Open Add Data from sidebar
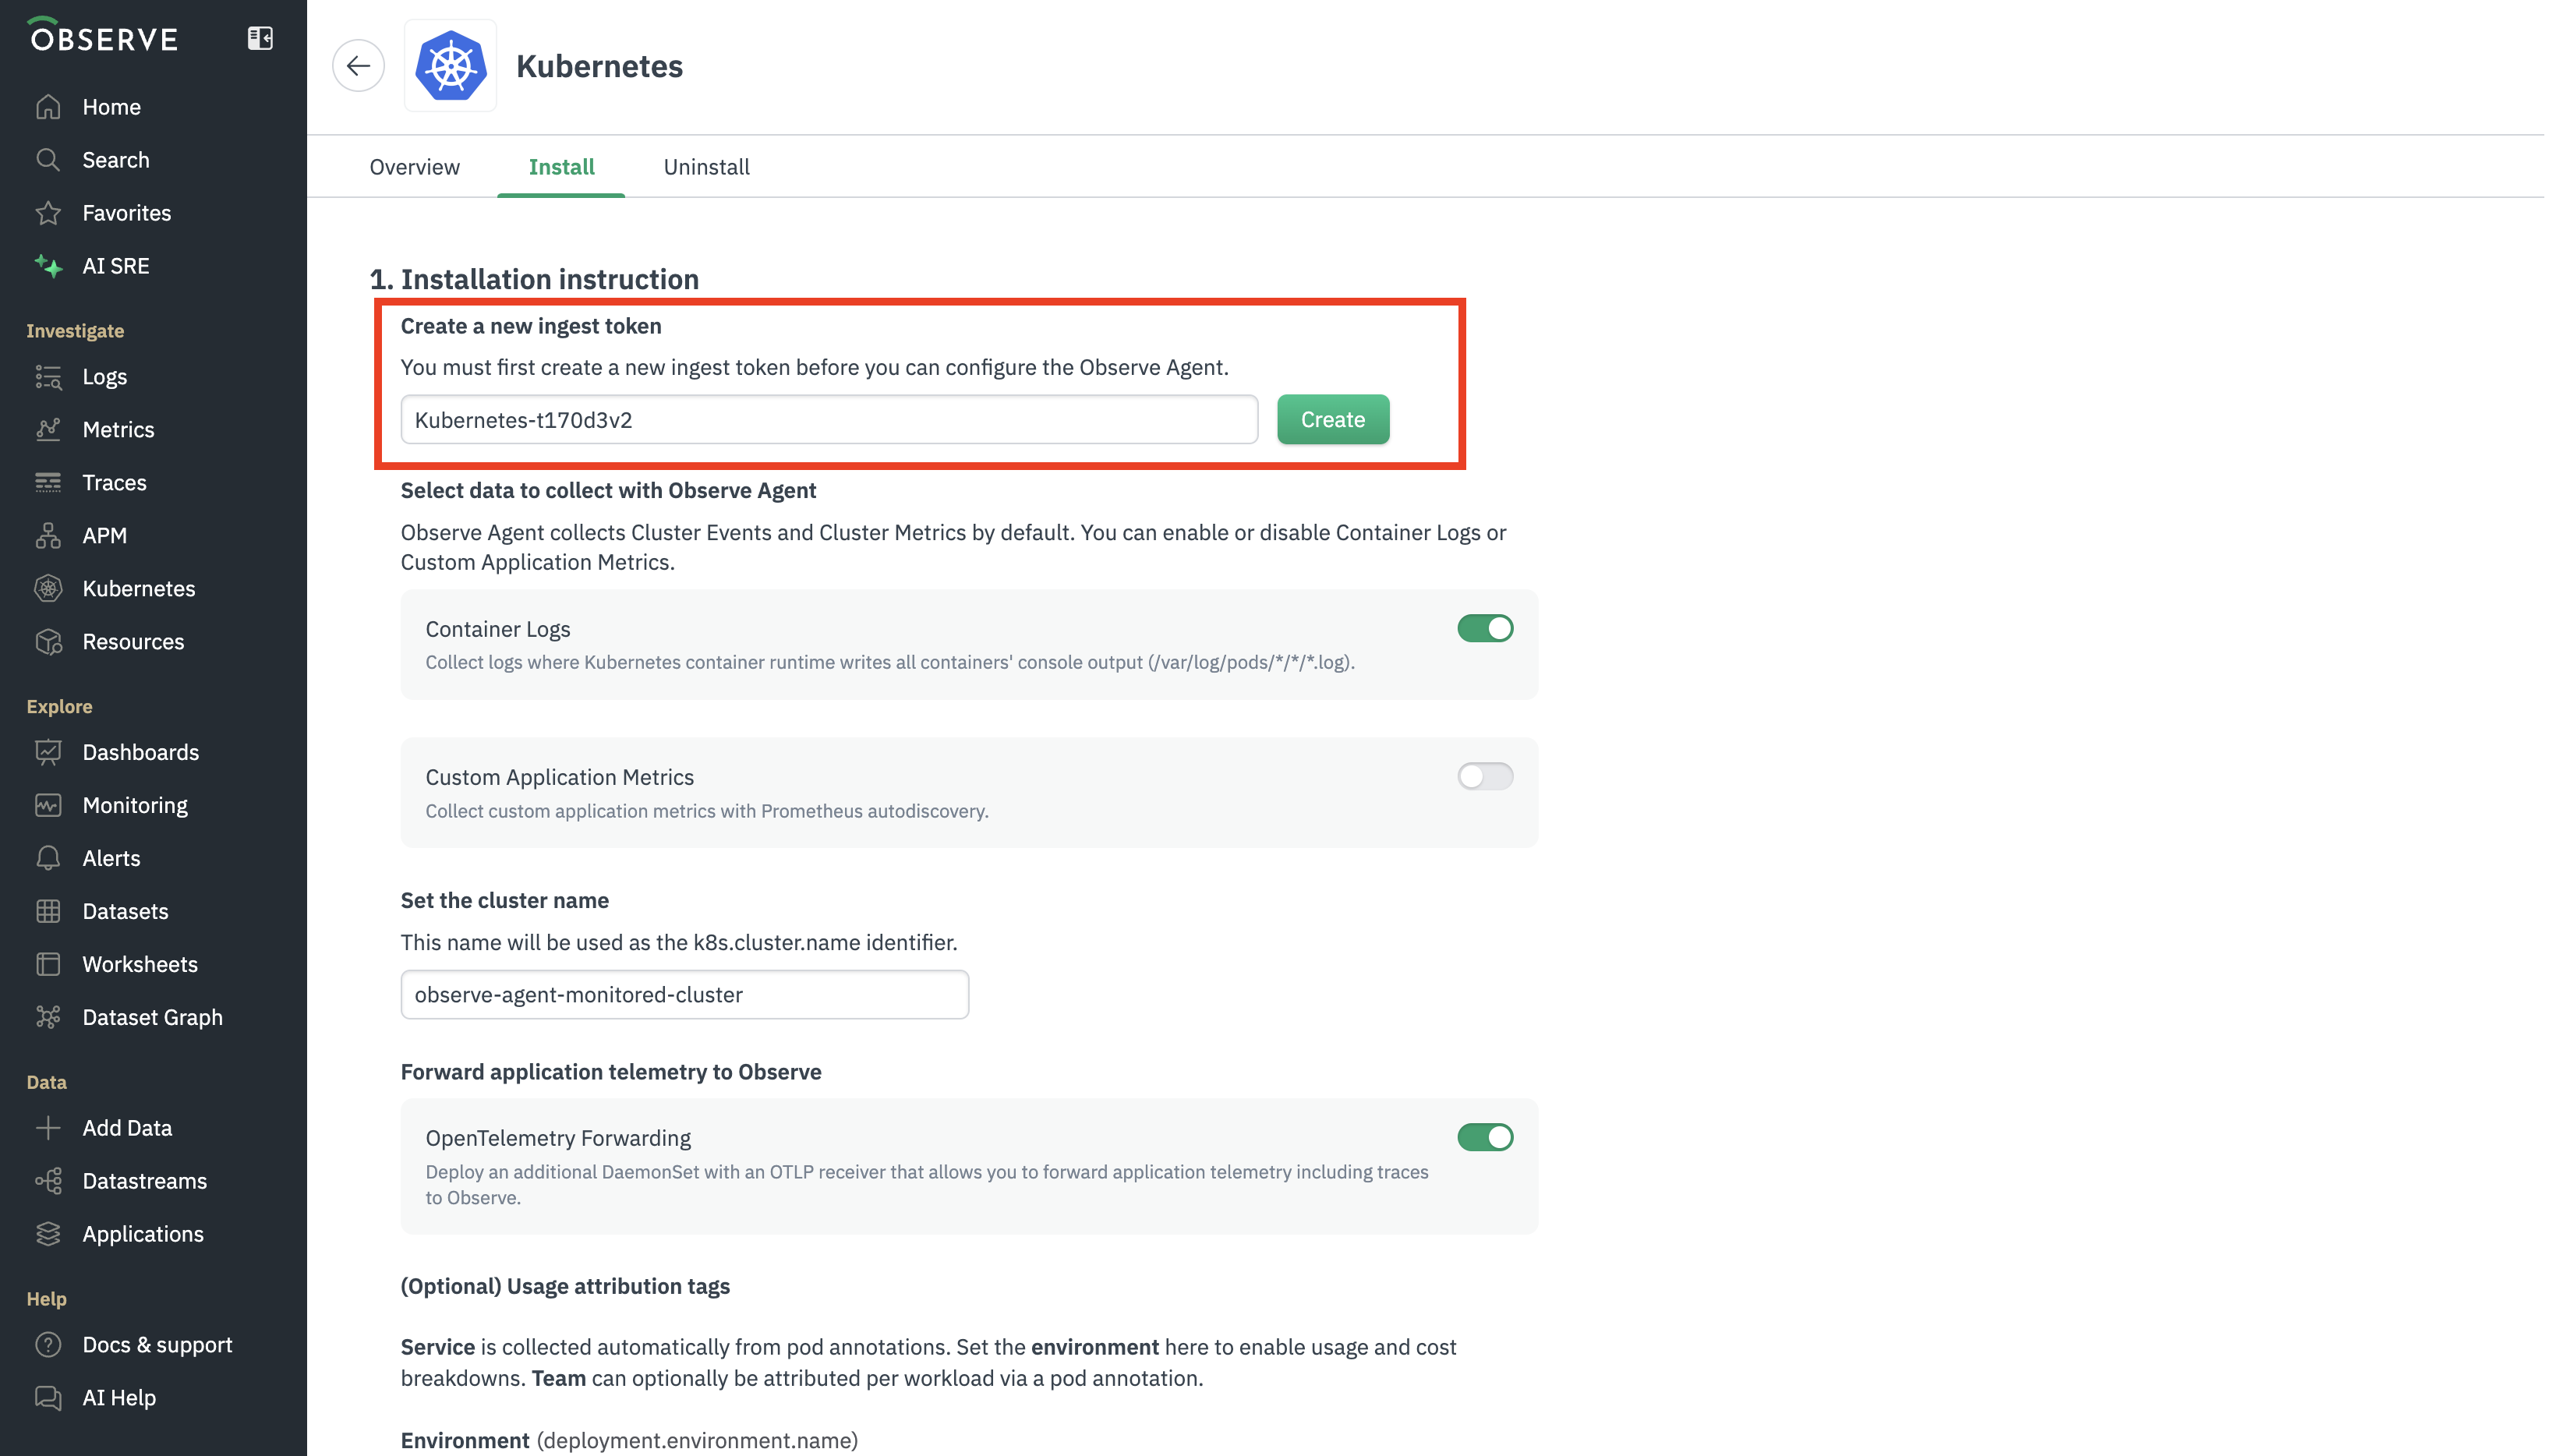Image resolution: width=2549 pixels, height=1456 pixels. tap(127, 1128)
